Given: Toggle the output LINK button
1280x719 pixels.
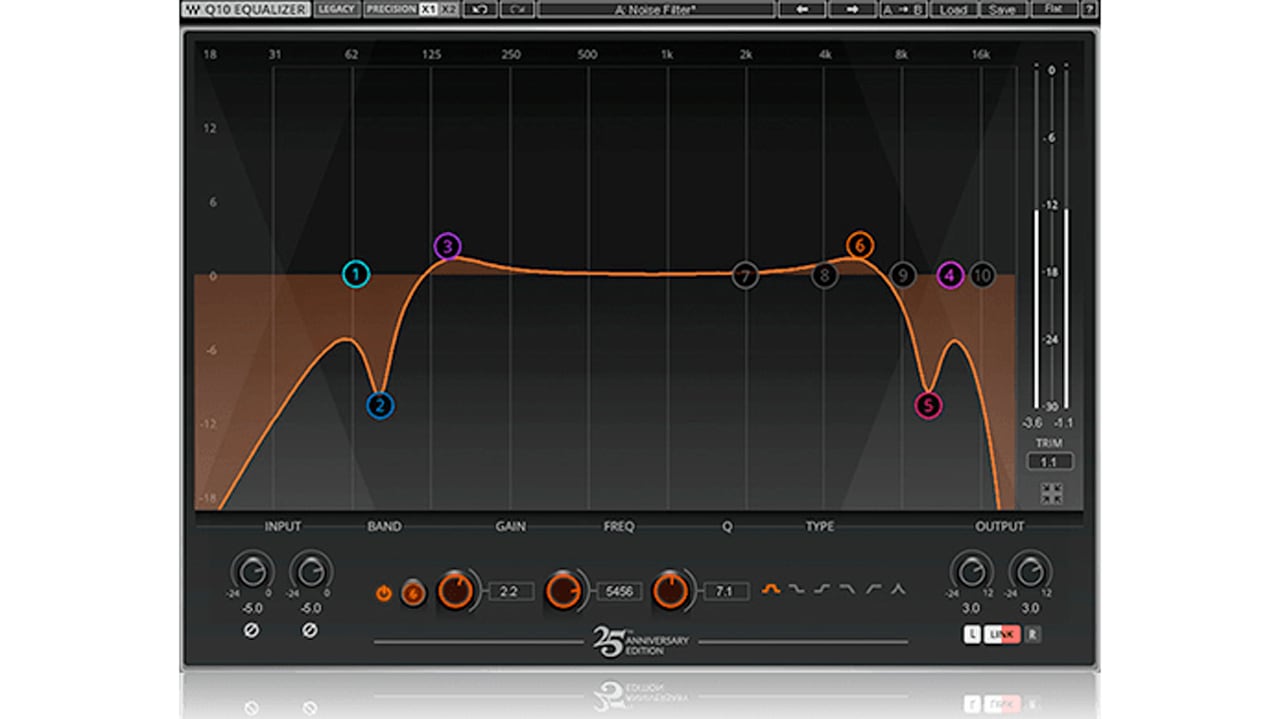Looking at the screenshot, I should pos(1001,634).
